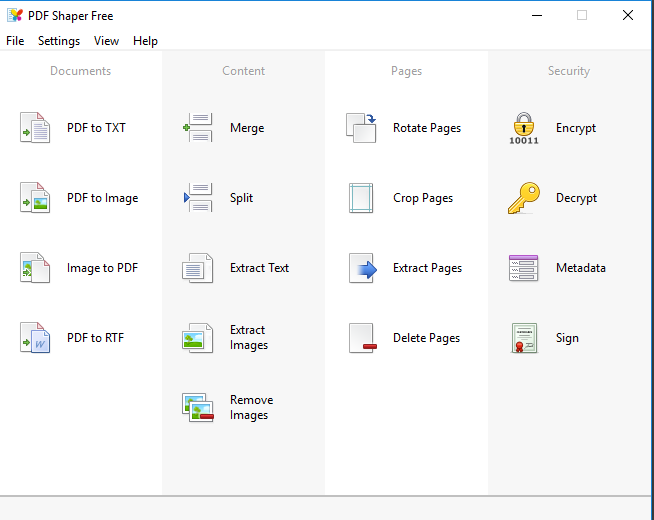The width and height of the screenshot is (654, 520).
Task: Select the Extract Text label
Action: pos(259,268)
